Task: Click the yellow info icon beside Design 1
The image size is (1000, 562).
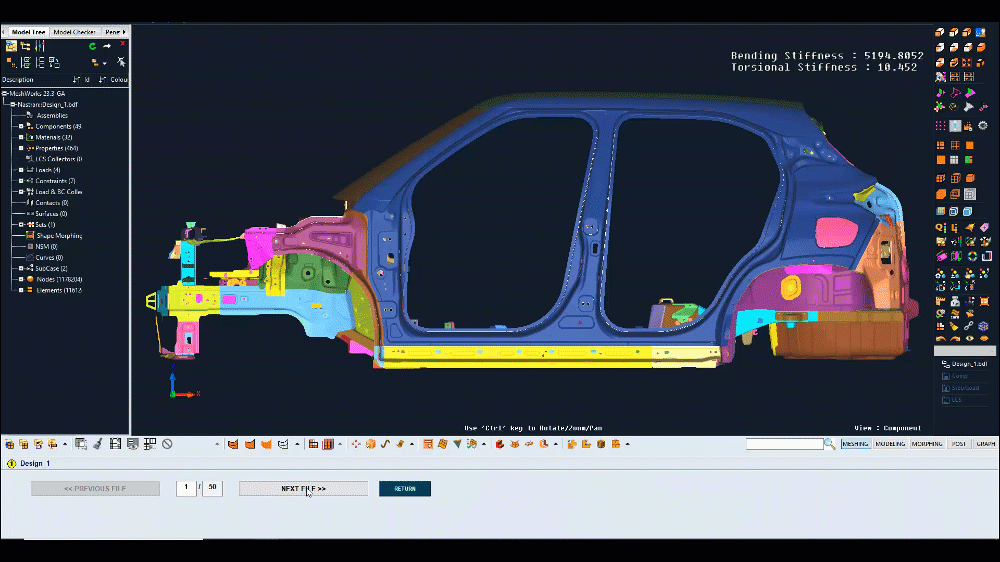Action: click(11, 464)
